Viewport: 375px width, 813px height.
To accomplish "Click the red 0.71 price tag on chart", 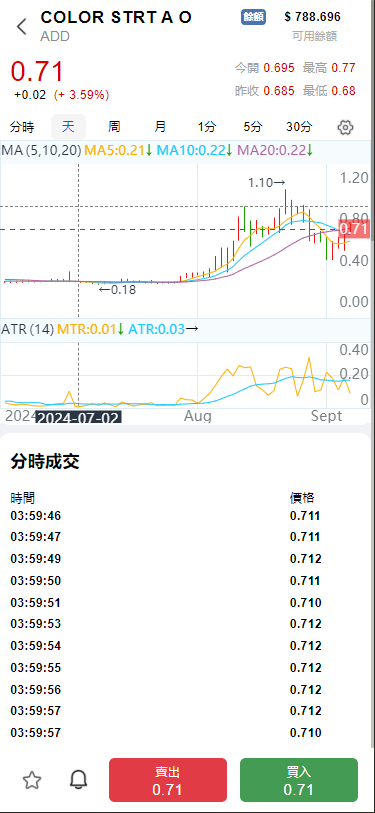I will (357, 229).
